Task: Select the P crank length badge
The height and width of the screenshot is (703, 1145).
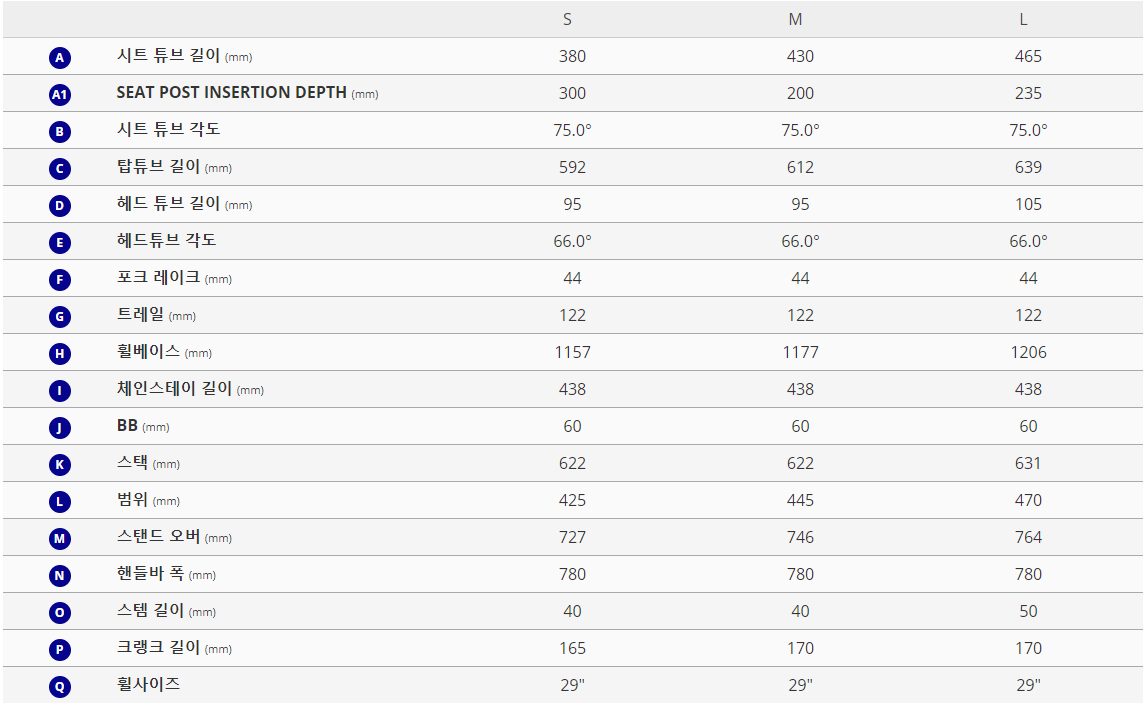Action: (x=60, y=649)
